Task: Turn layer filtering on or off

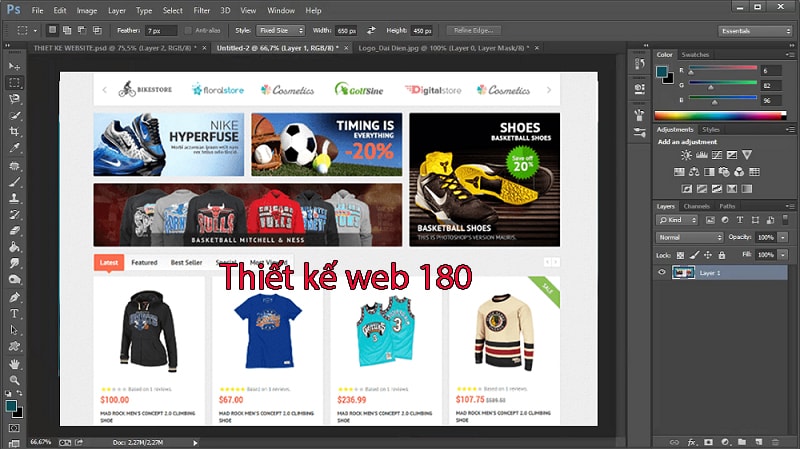Action: (785, 220)
